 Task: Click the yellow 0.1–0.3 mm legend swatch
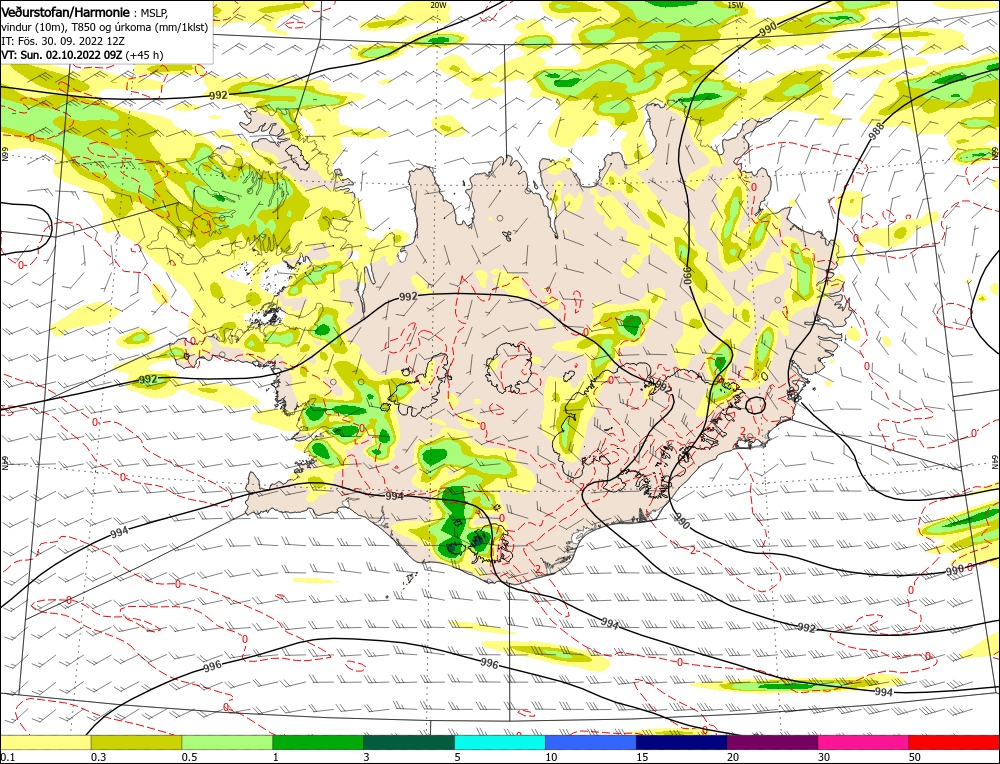click(x=45, y=742)
